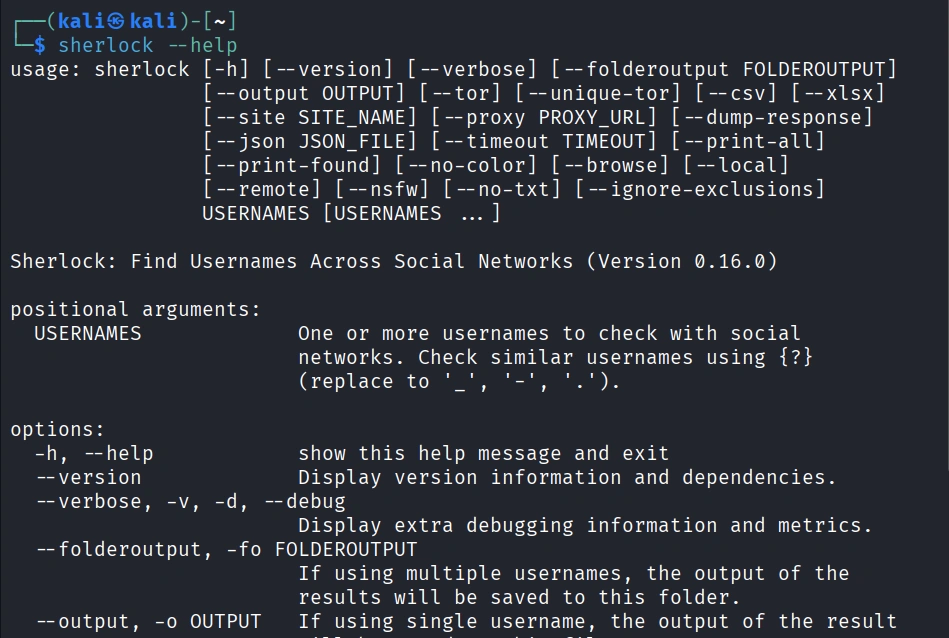Click the '[--csv]' flag
This screenshot has width=949, height=638.
click(x=736, y=94)
